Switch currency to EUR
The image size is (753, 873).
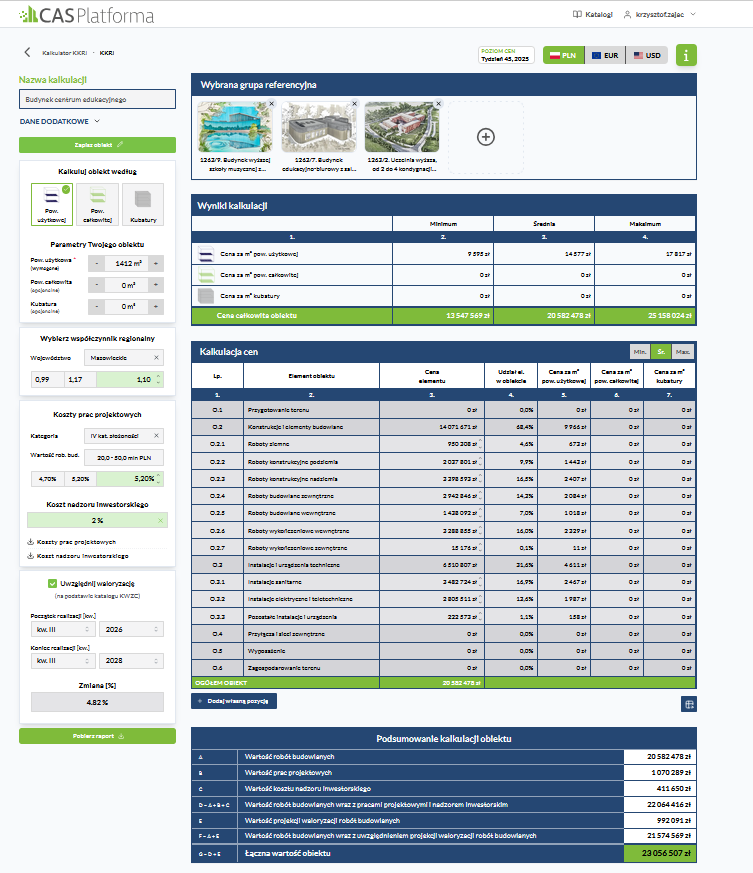(x=606, y=56)
